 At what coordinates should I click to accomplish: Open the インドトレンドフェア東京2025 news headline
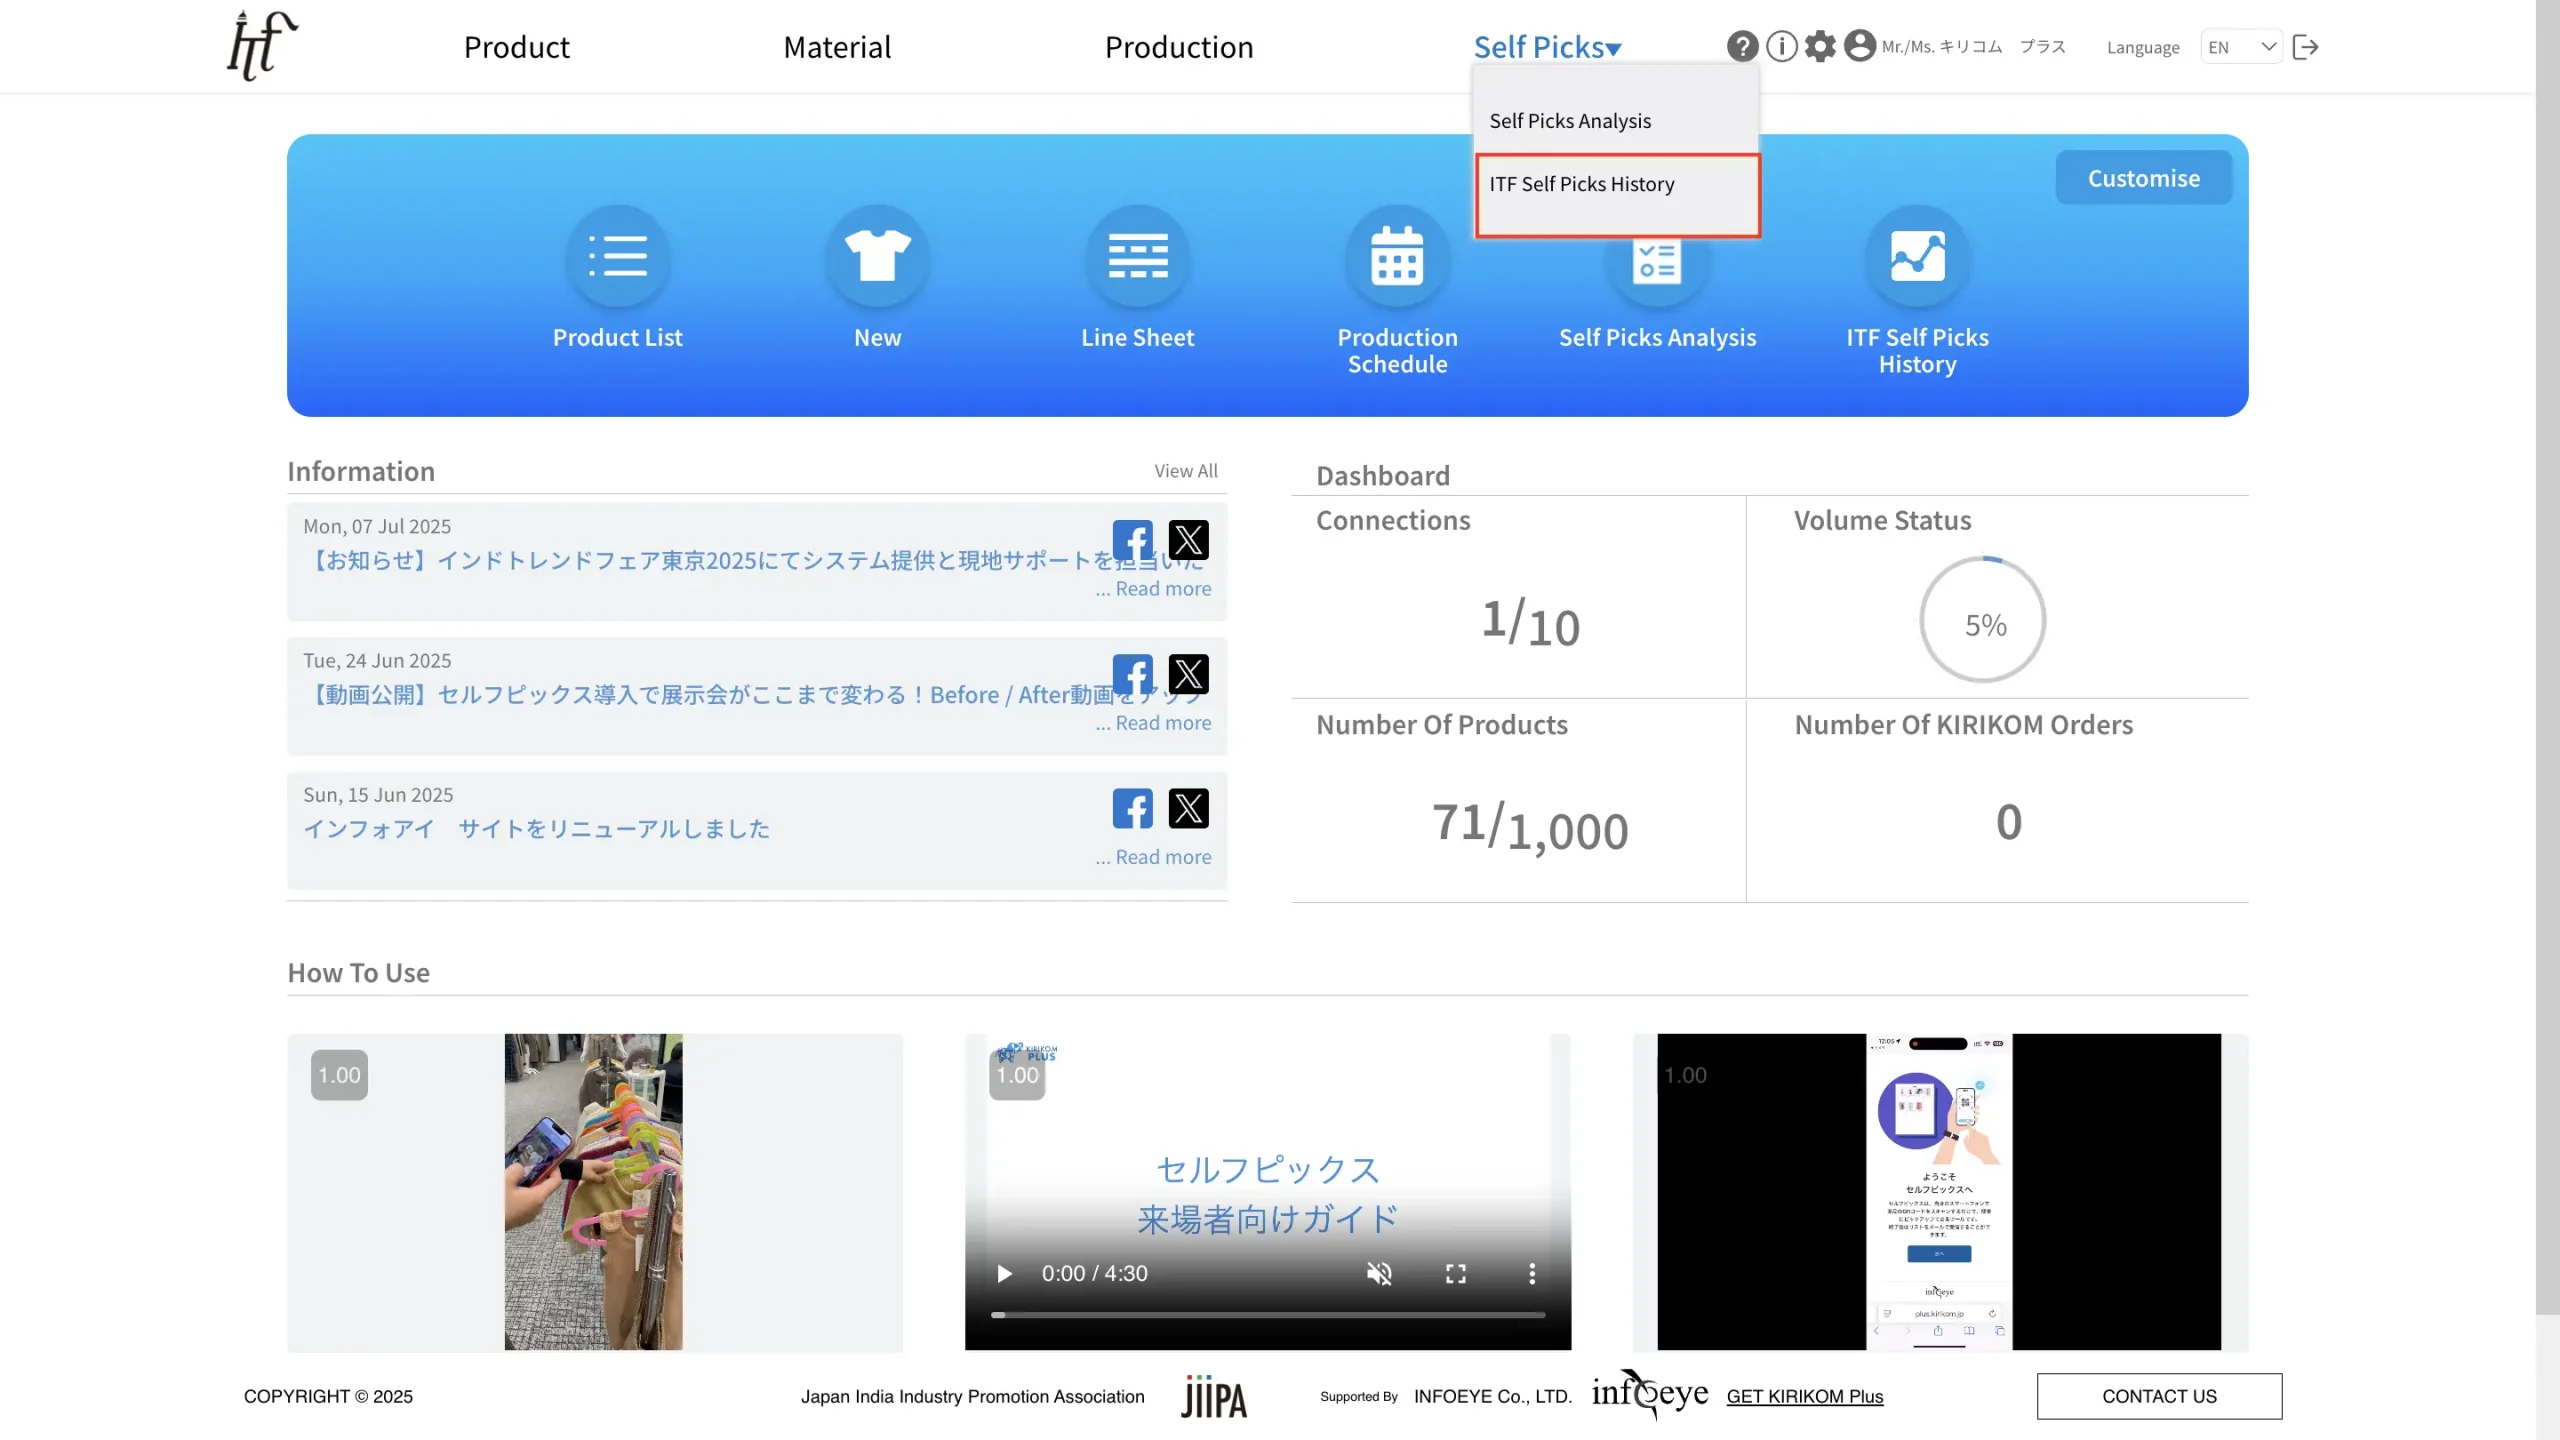coord(755,560)
